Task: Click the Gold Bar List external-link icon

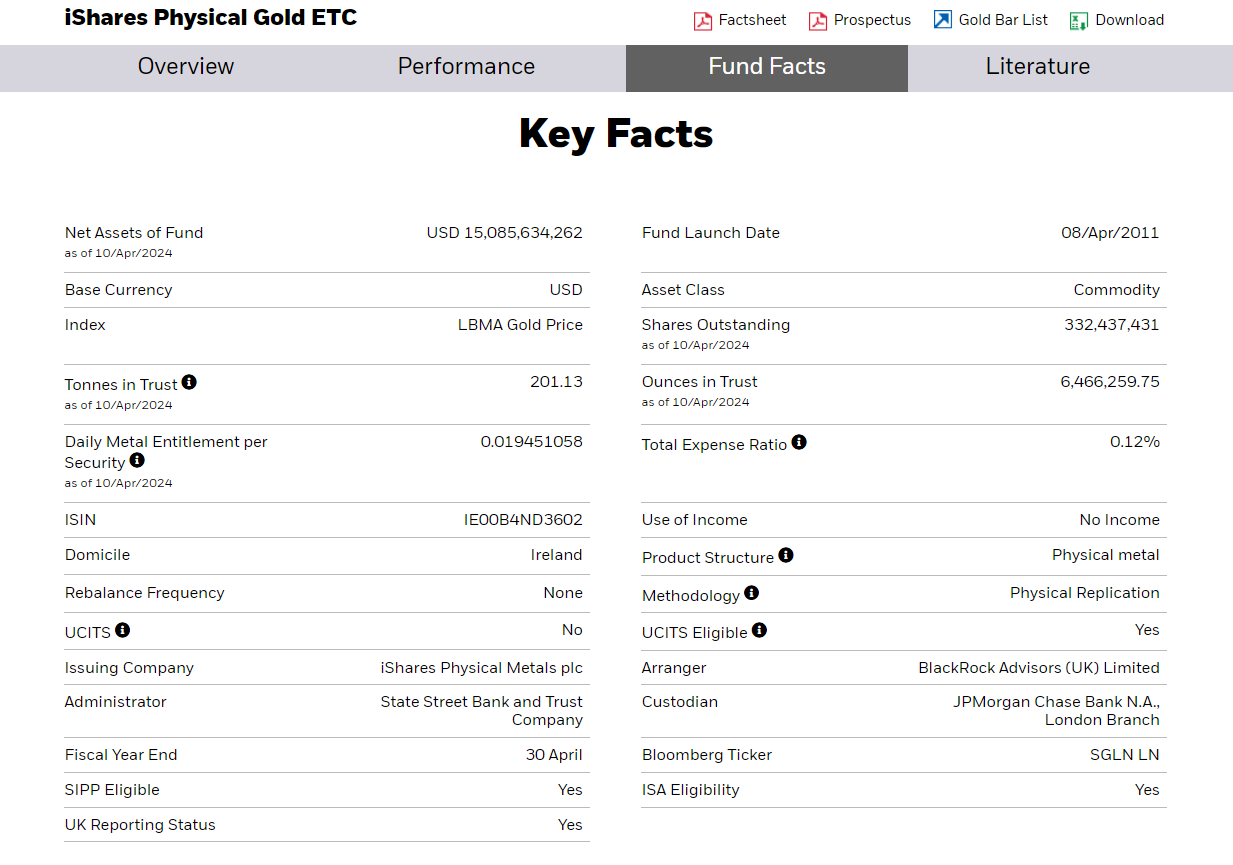Action: [943, 20]
